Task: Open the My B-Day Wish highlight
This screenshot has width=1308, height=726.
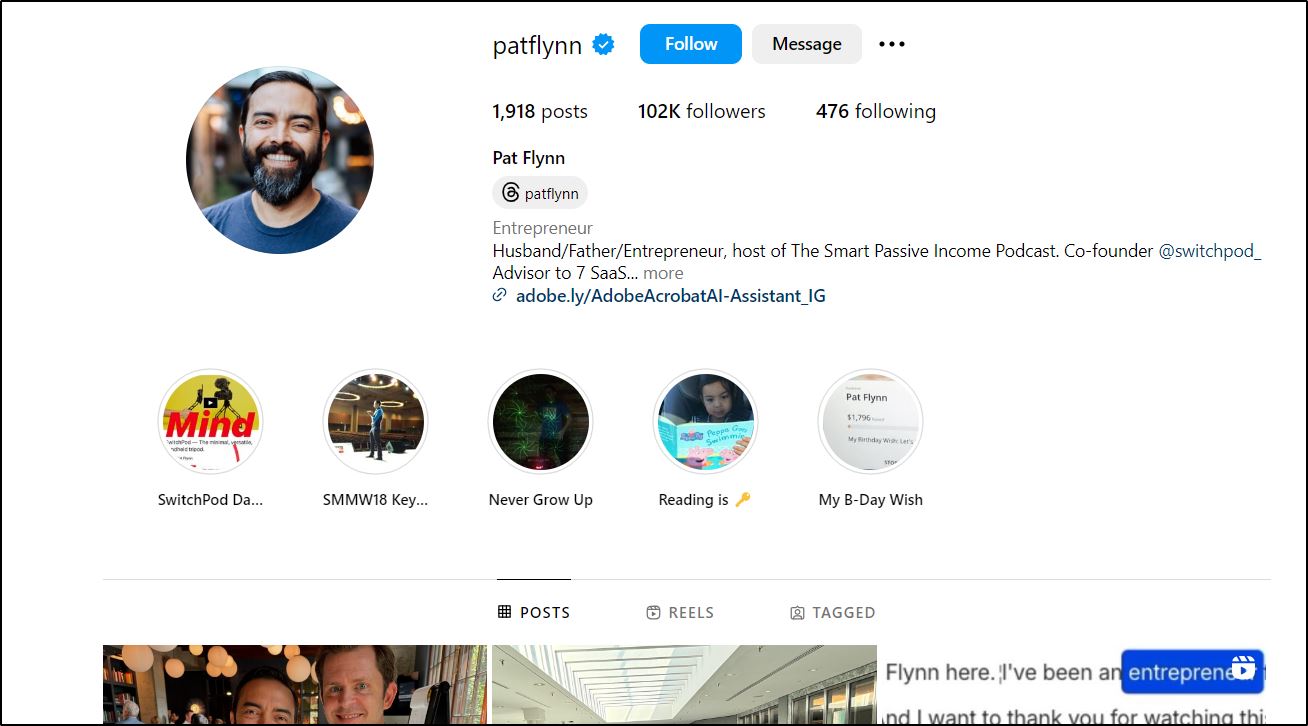Action: pyautogui.click(x=870, y=421)
